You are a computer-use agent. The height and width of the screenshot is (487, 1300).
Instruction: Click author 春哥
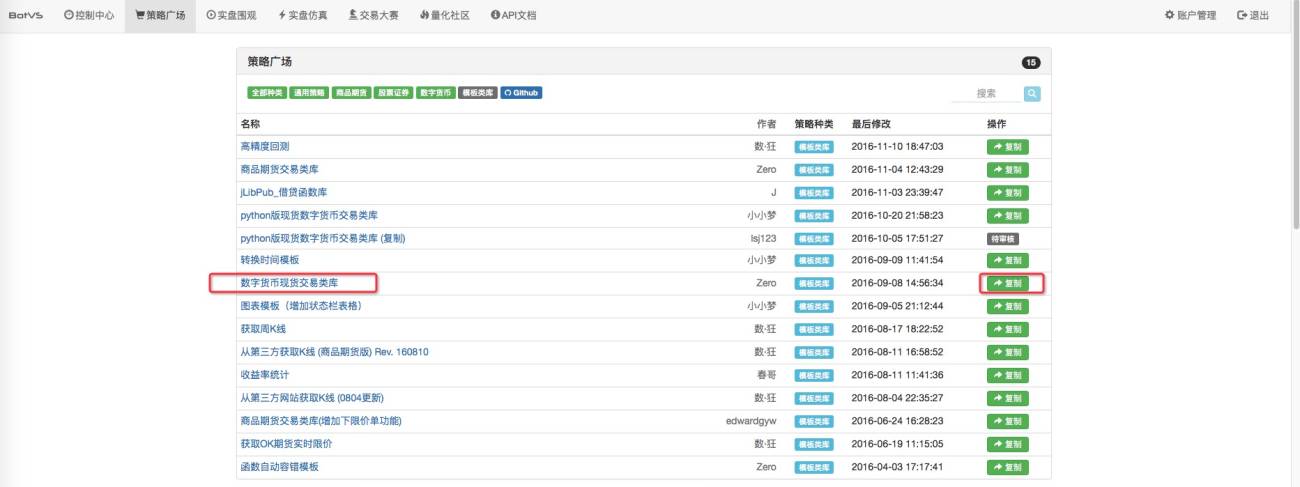[766, 375]
